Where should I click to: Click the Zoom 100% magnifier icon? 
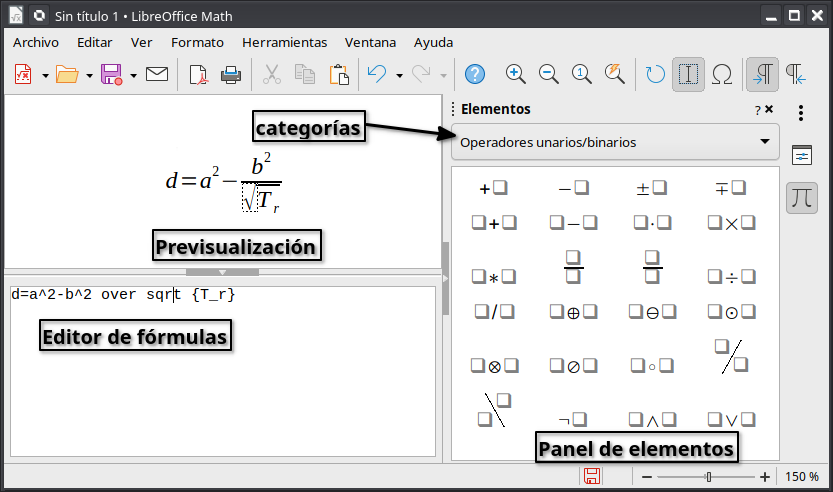pyautogui.click(x=581, y=74)
